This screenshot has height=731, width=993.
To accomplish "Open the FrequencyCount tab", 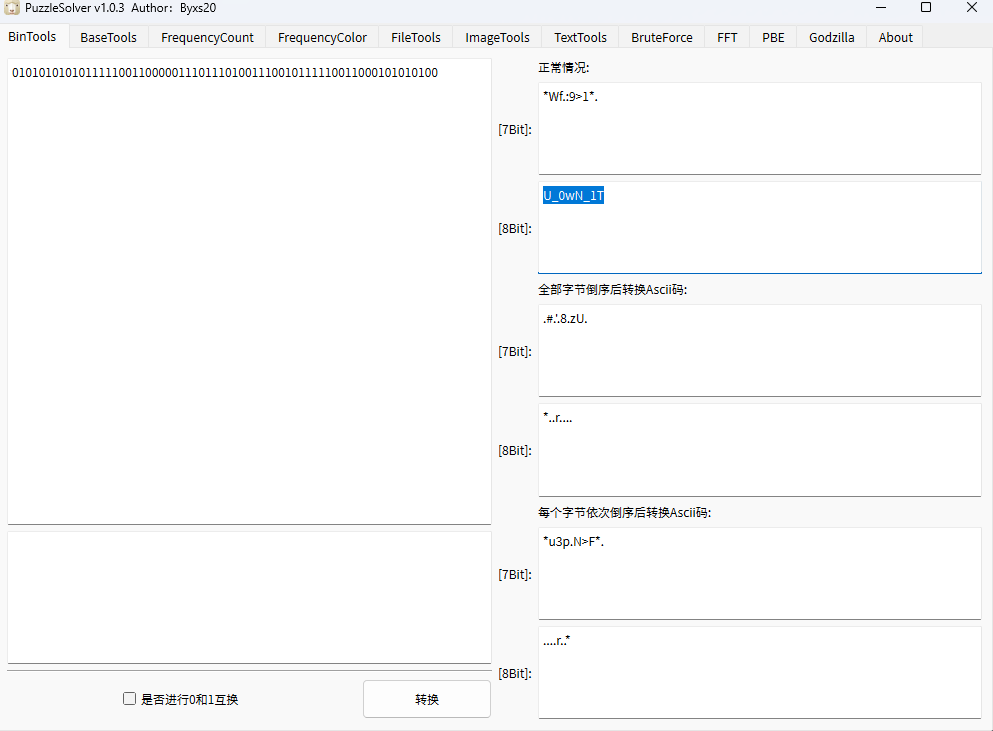I will pyautogui.click(x=207, y=37).
